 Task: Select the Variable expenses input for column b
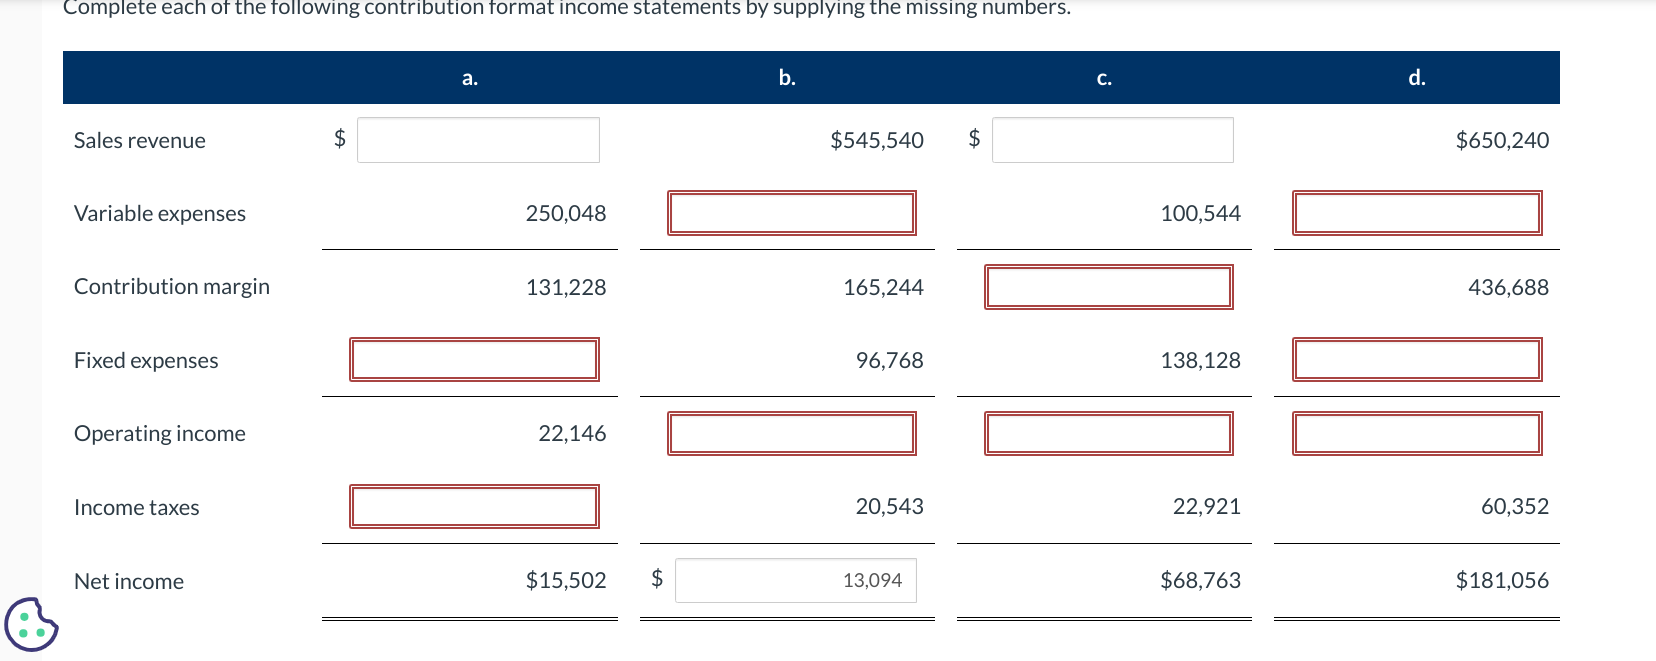tap(791, 212)
